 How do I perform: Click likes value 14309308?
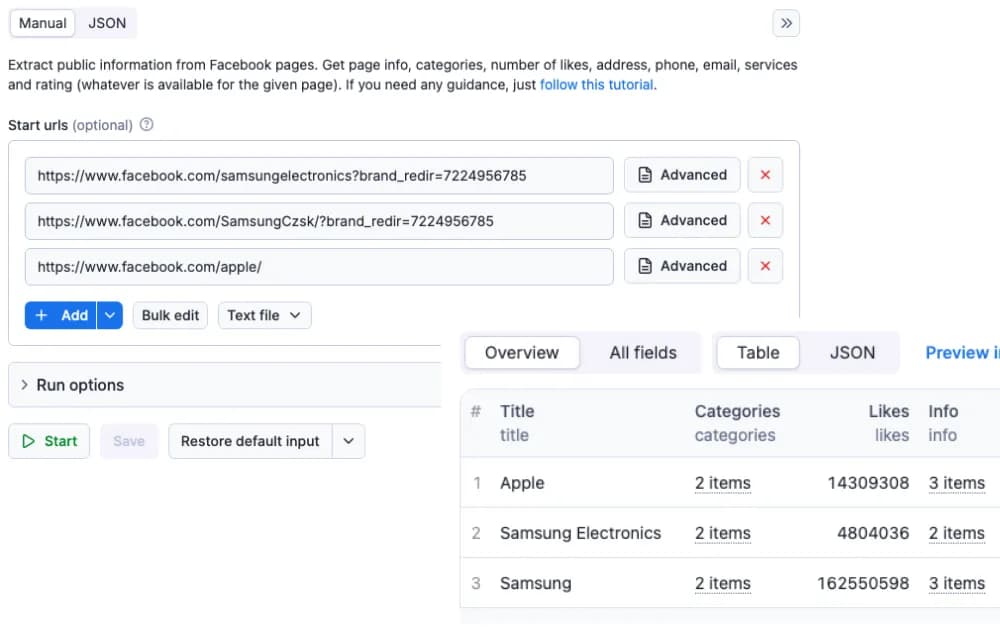coord(868,483)
